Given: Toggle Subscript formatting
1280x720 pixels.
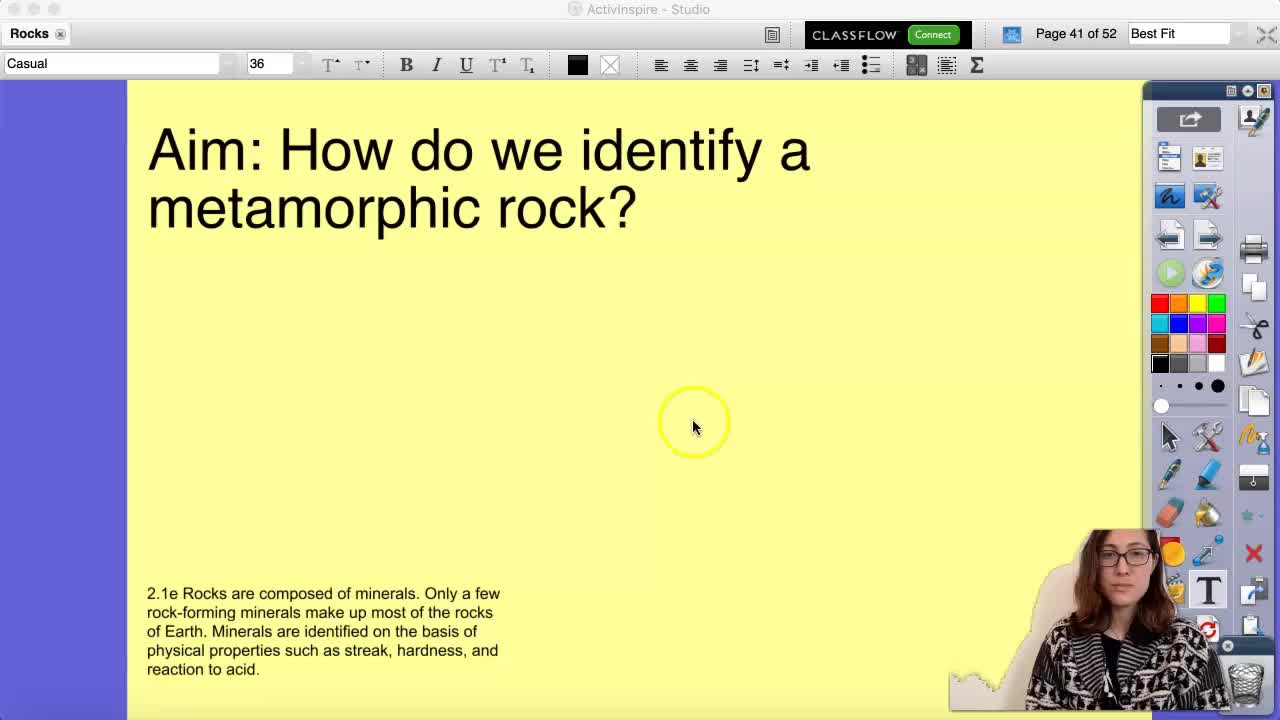Looking at the screenshot, I should pos(527,65).
